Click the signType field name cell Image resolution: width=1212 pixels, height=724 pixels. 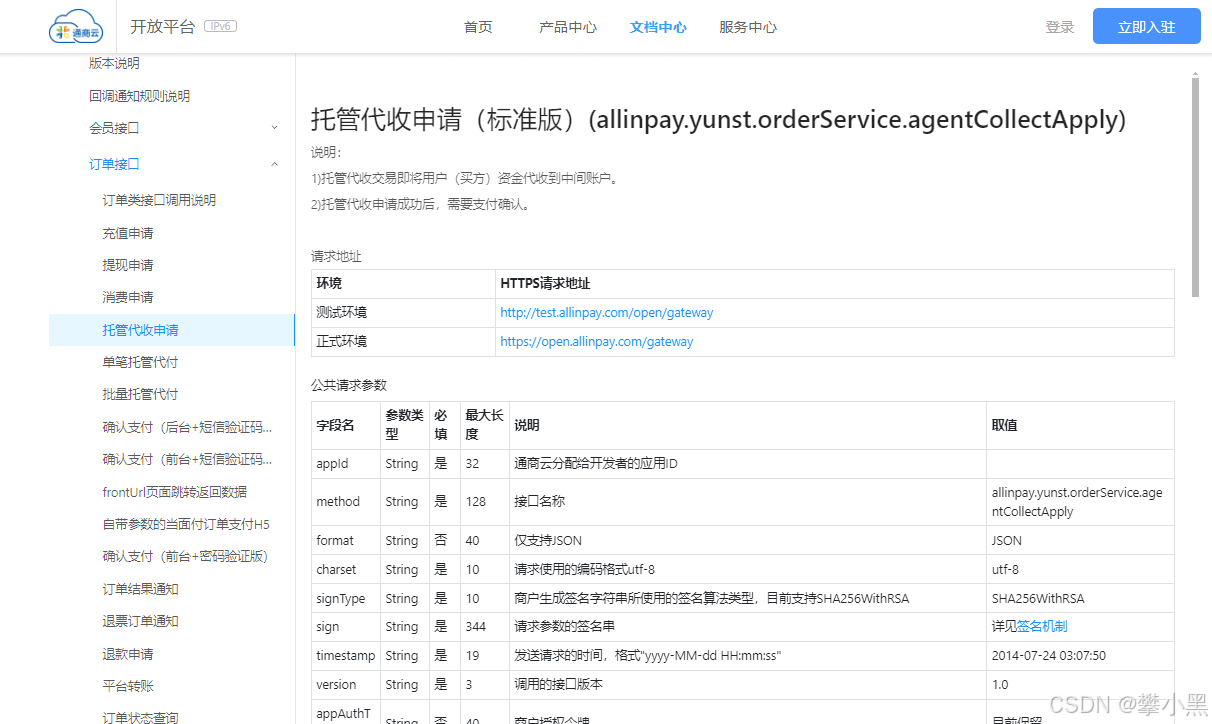pyautogui.click(x=346, y=599)
